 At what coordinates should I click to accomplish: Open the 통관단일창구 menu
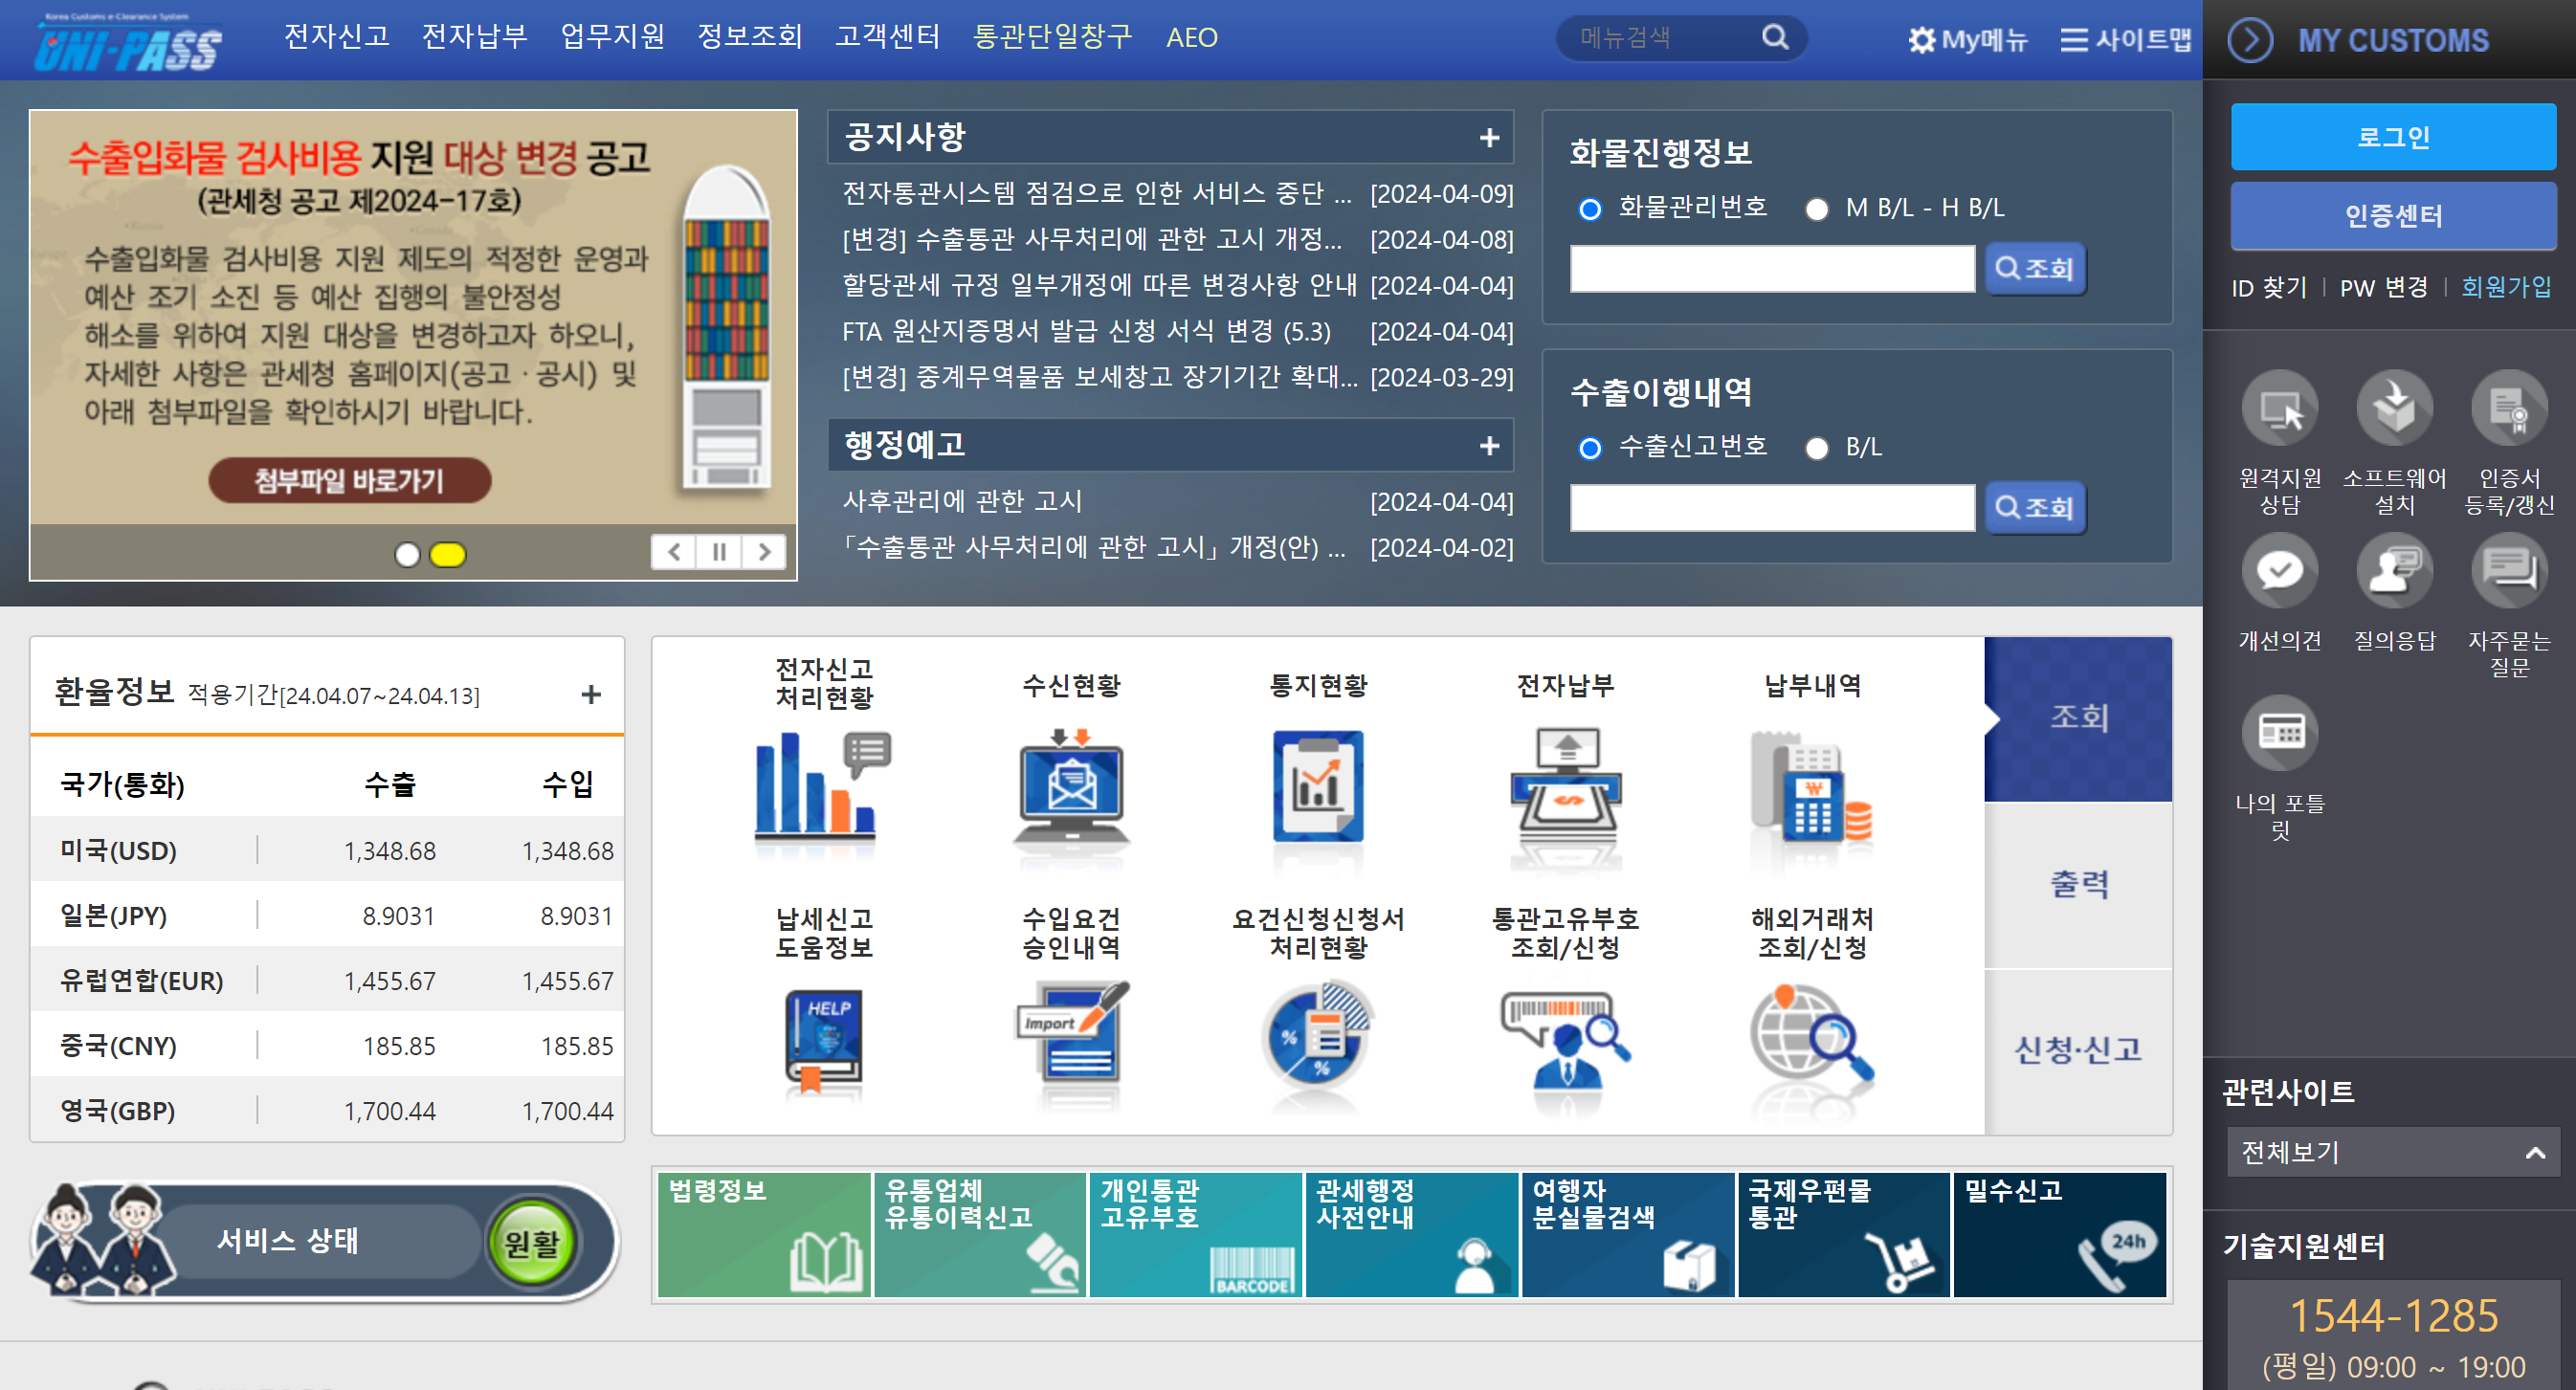click(1052, 37)
